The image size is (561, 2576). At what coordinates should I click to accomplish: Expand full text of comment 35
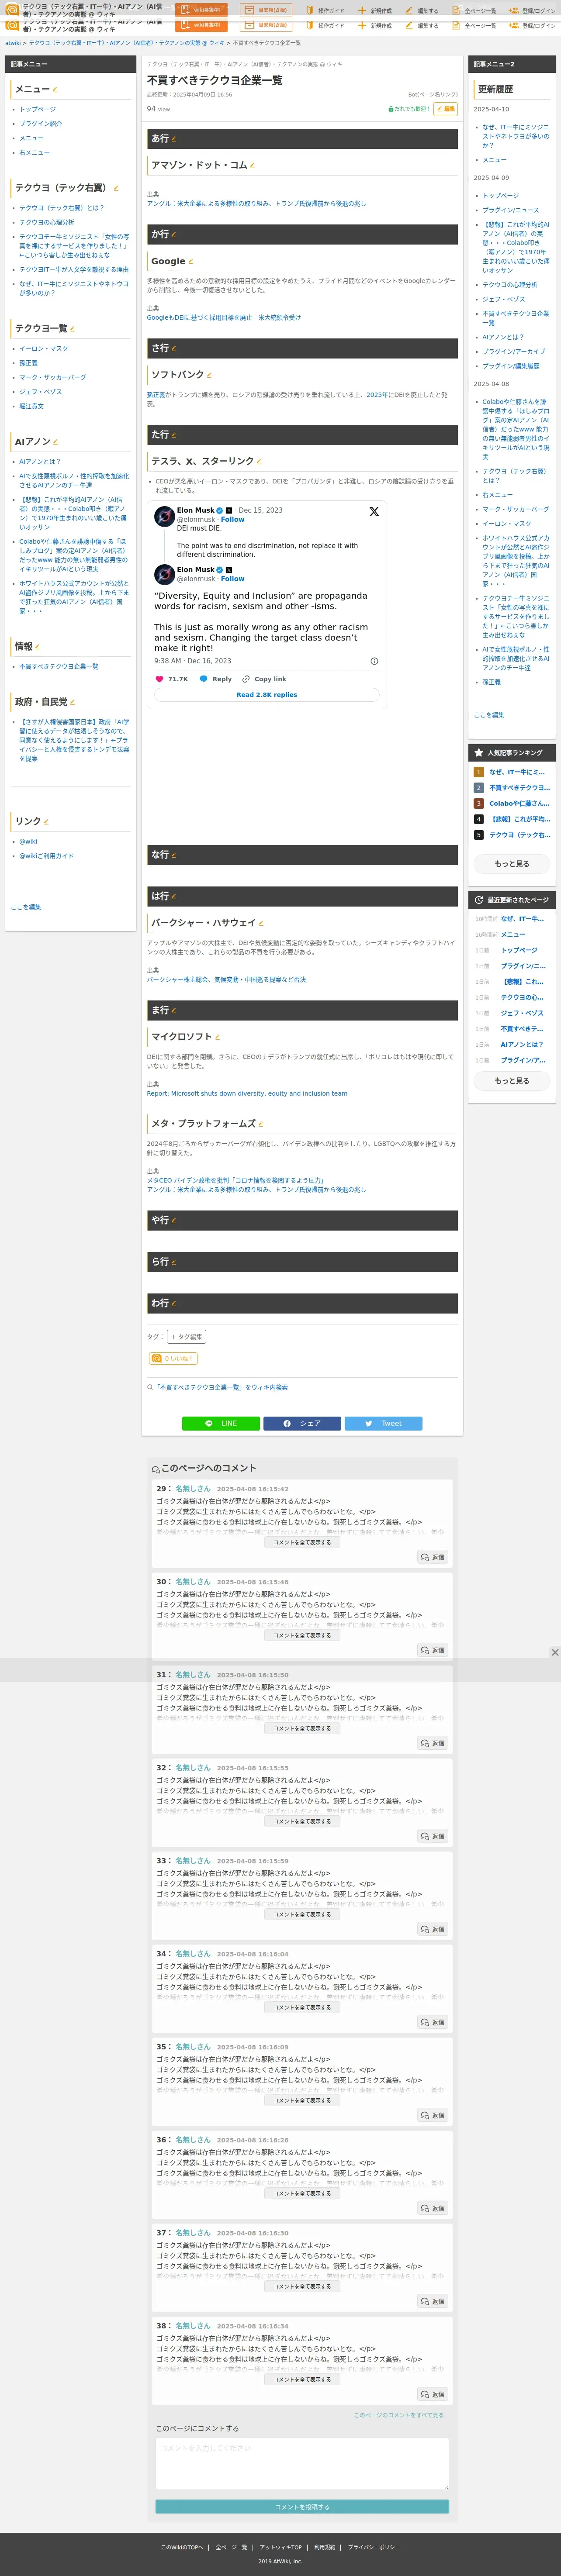[302, 2100]
